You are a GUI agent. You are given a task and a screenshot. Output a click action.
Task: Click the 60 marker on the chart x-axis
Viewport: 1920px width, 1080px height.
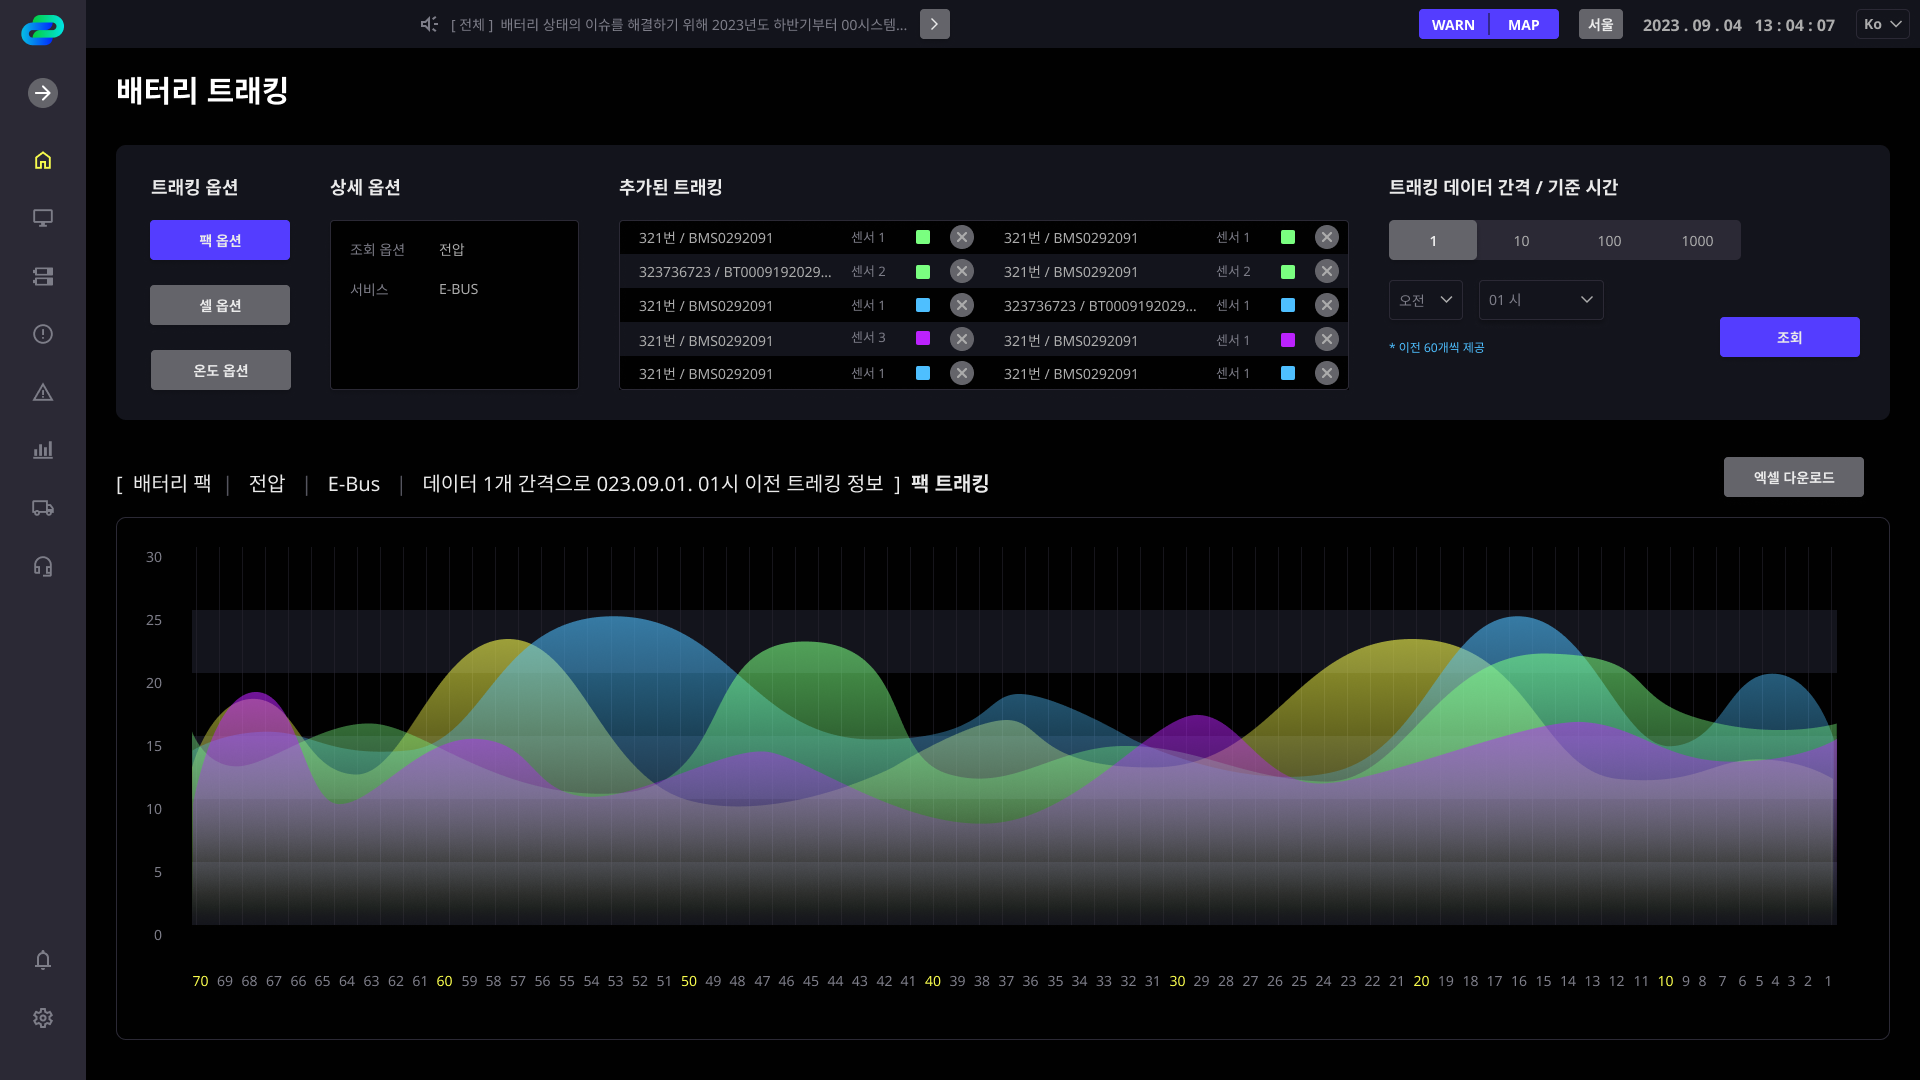click(445, 981)
